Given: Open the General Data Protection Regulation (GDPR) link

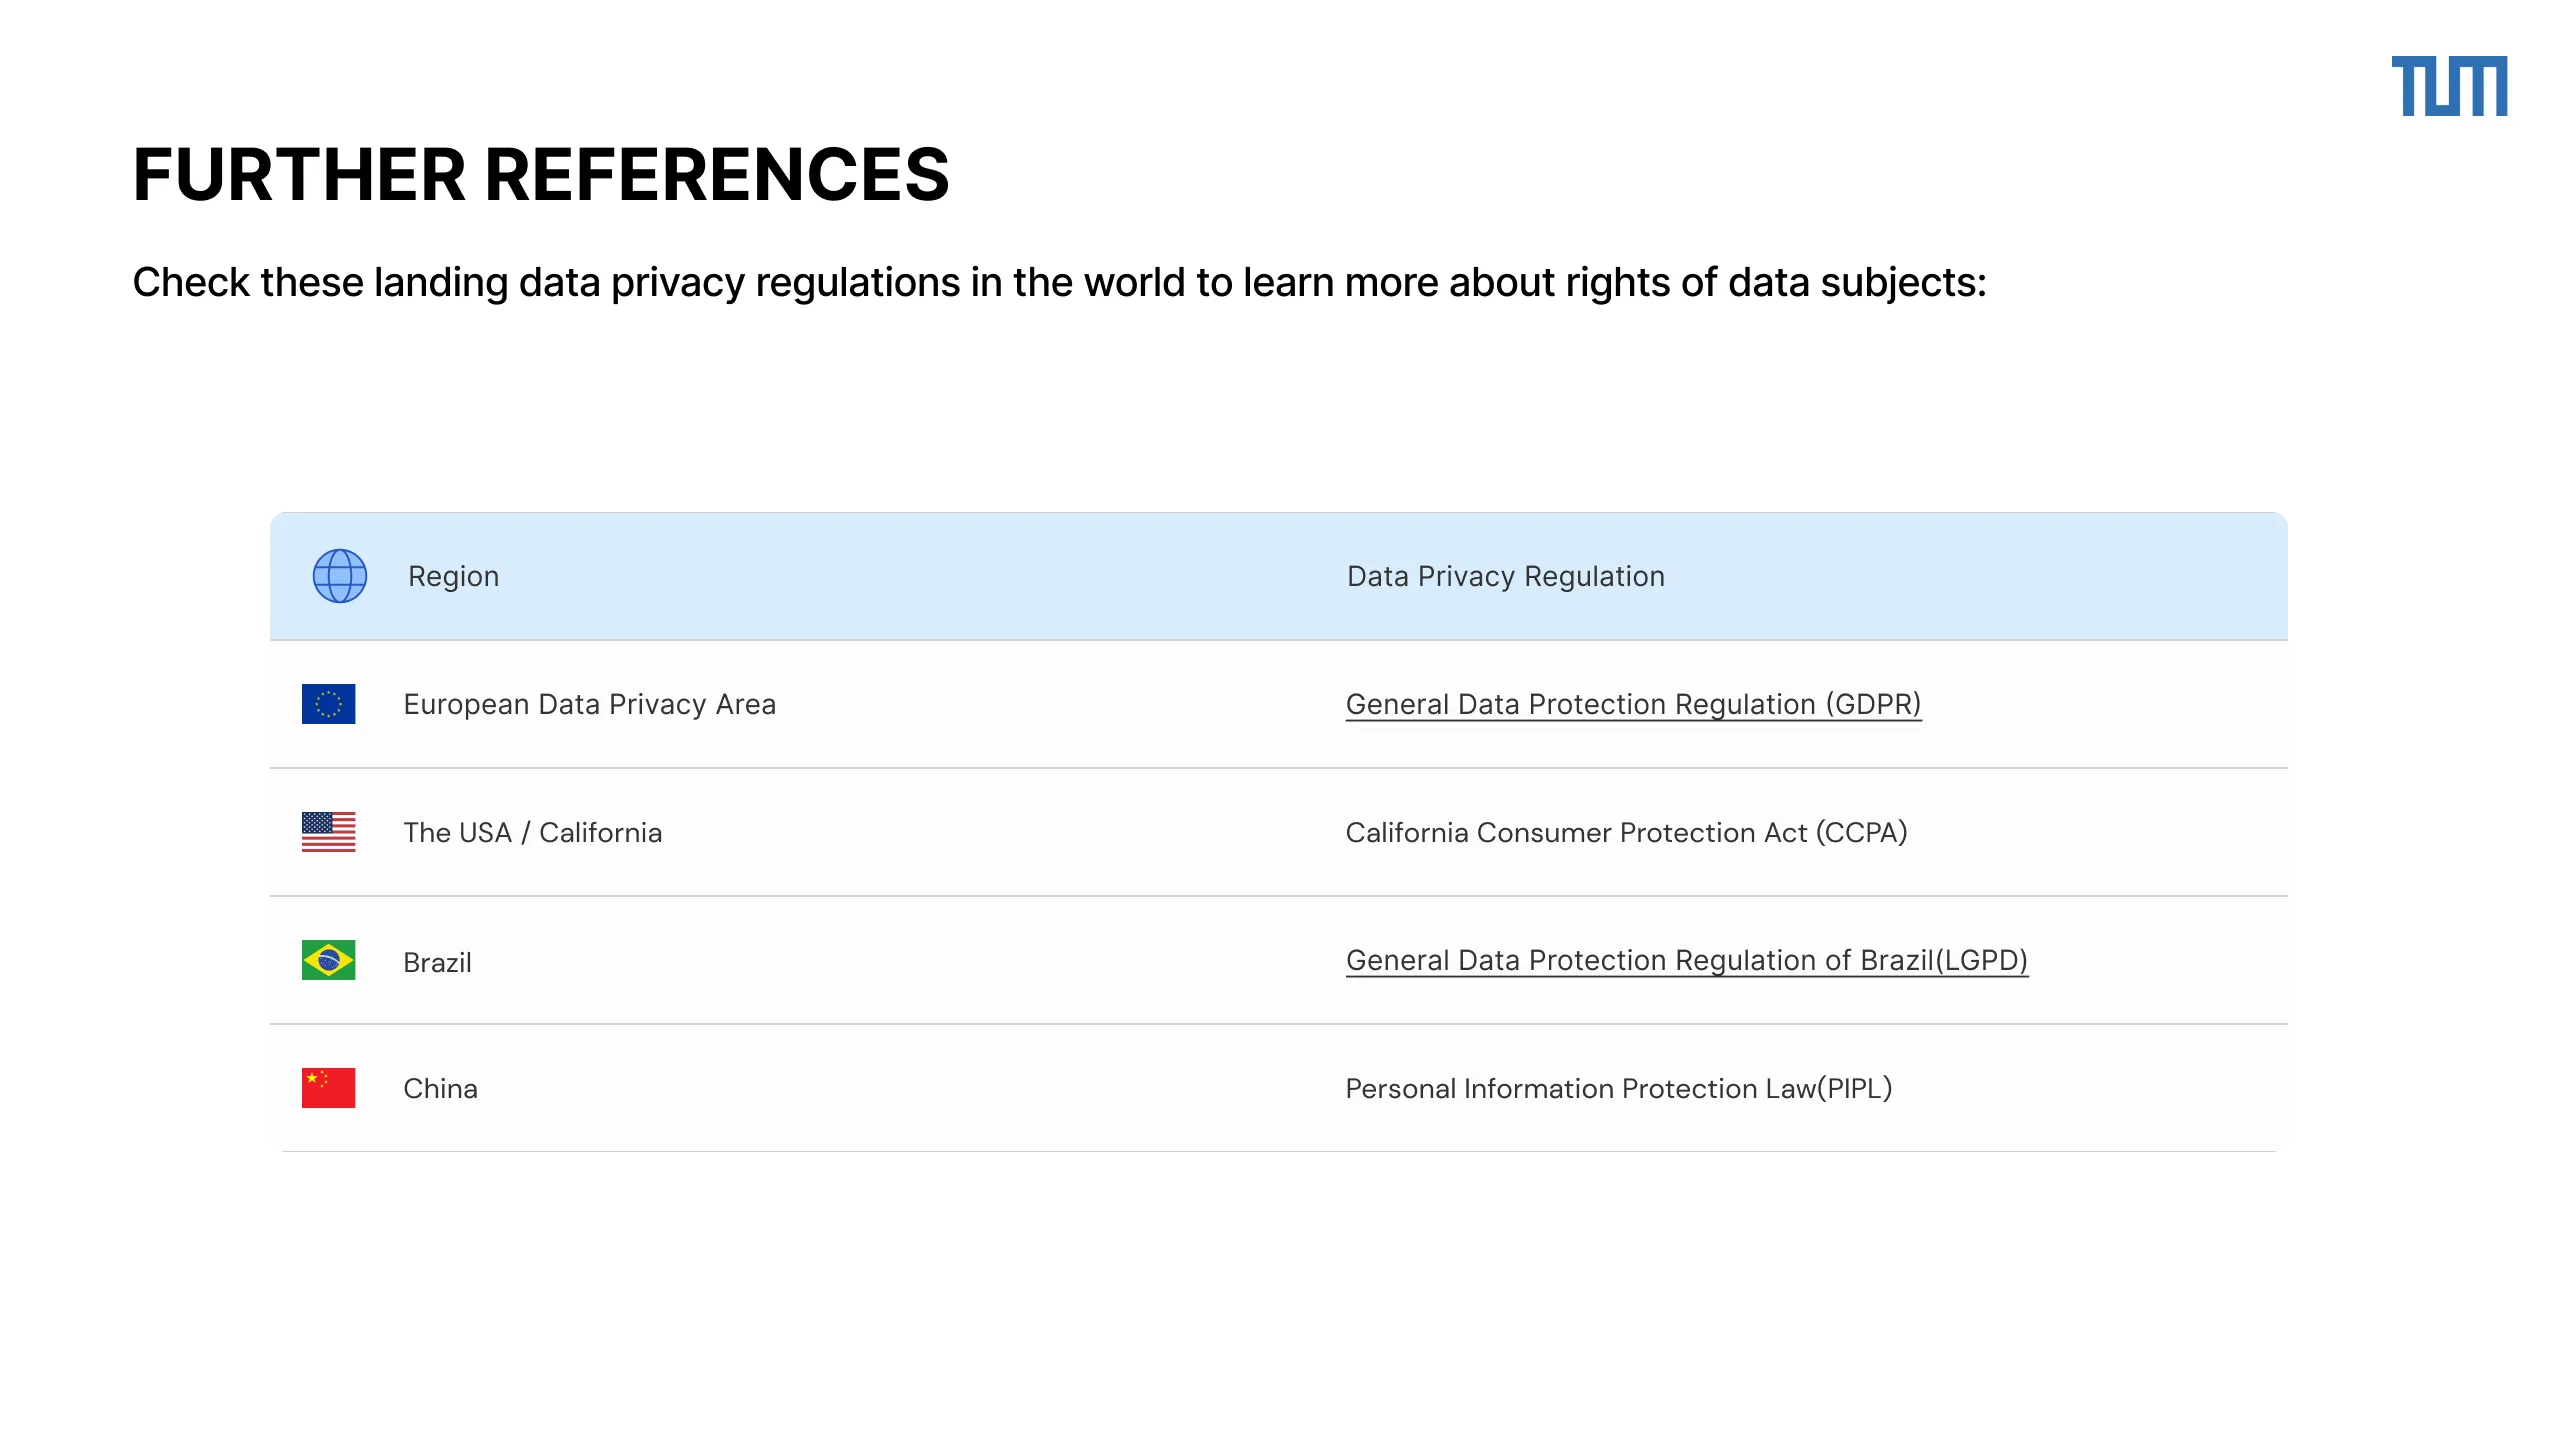Looking at the screenshot, I should point(1633,704).
